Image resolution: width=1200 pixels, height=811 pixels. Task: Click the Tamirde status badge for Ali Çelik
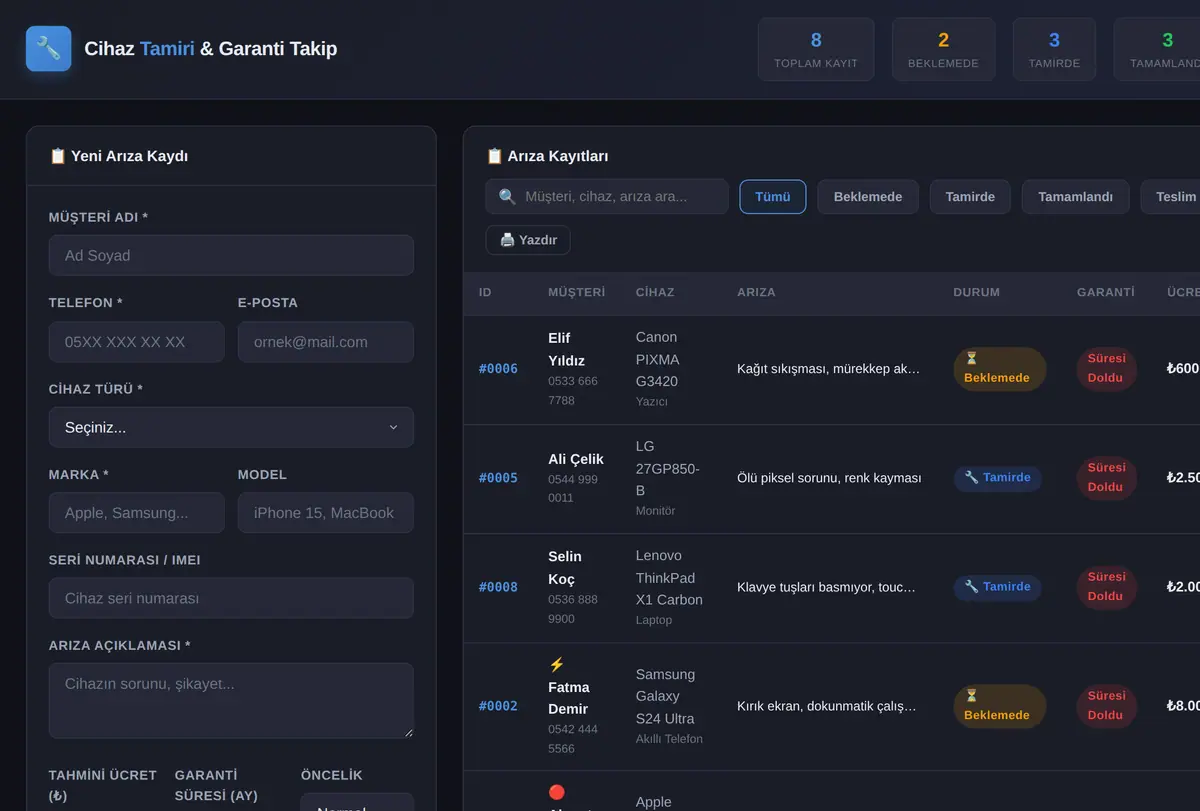pos(997,478)
